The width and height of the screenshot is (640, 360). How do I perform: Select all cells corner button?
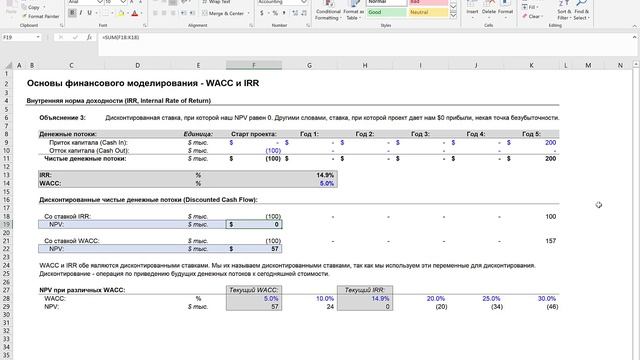pos(8,65)
